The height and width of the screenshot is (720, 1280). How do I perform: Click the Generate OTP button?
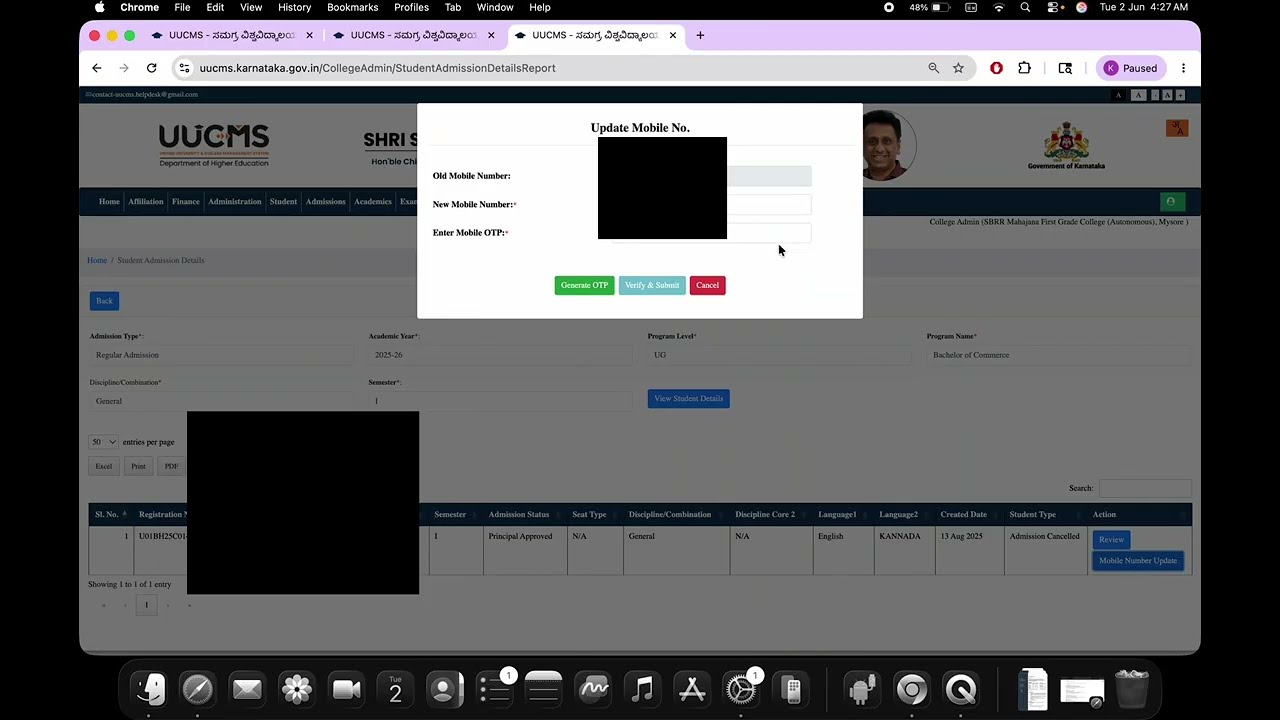pos(584,285)
